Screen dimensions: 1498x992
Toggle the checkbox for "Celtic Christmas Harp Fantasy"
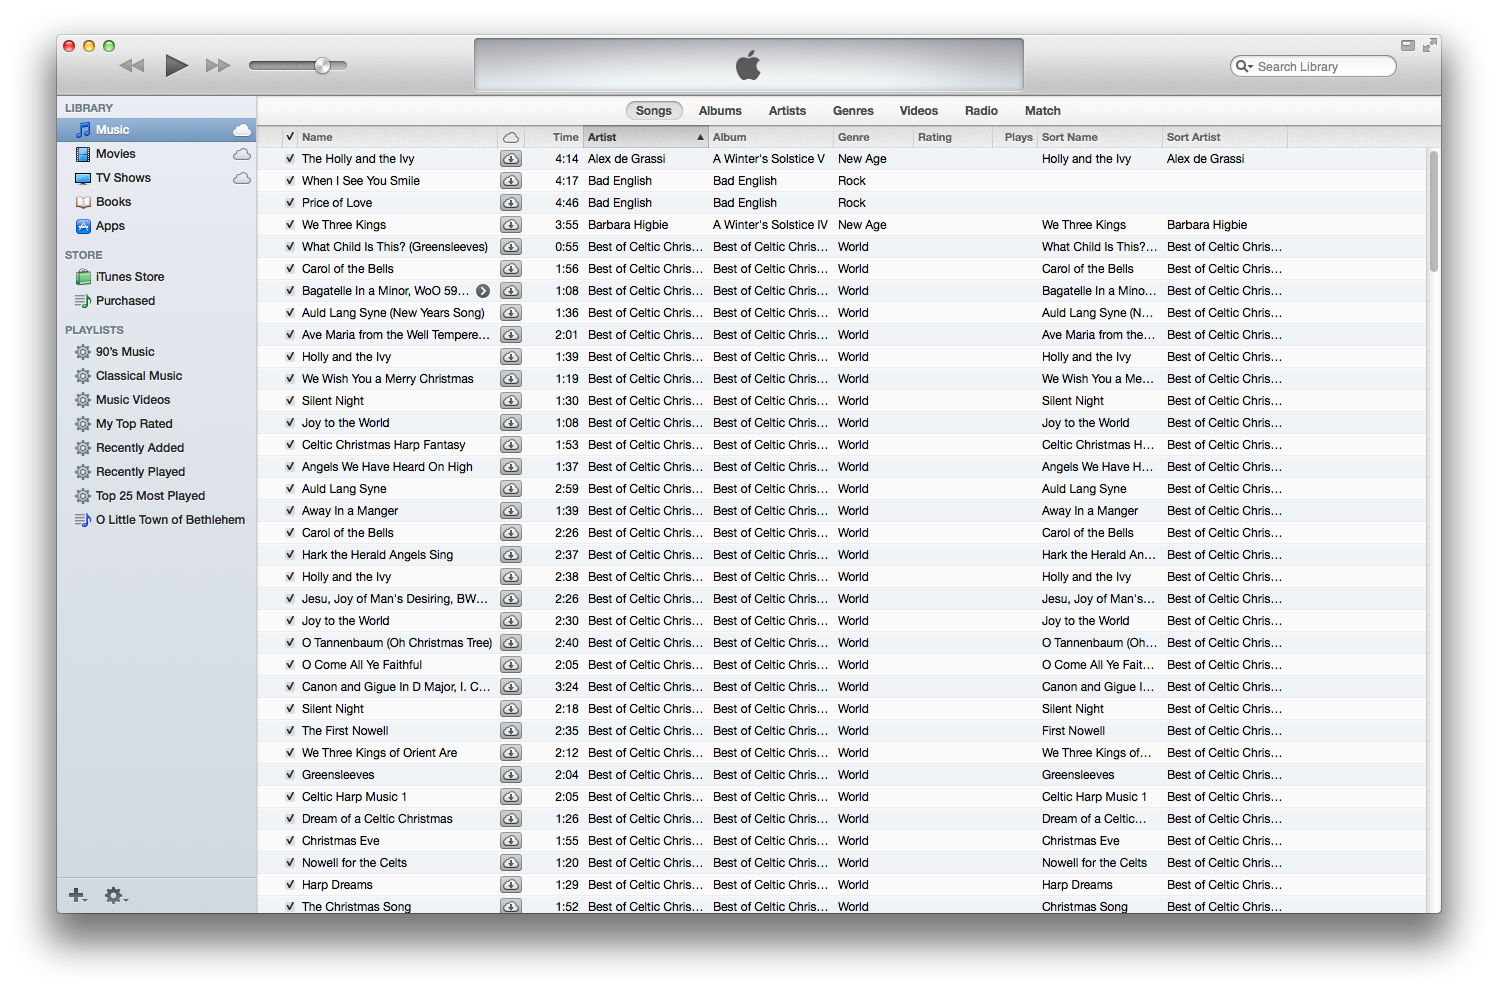tap(290, 445)
